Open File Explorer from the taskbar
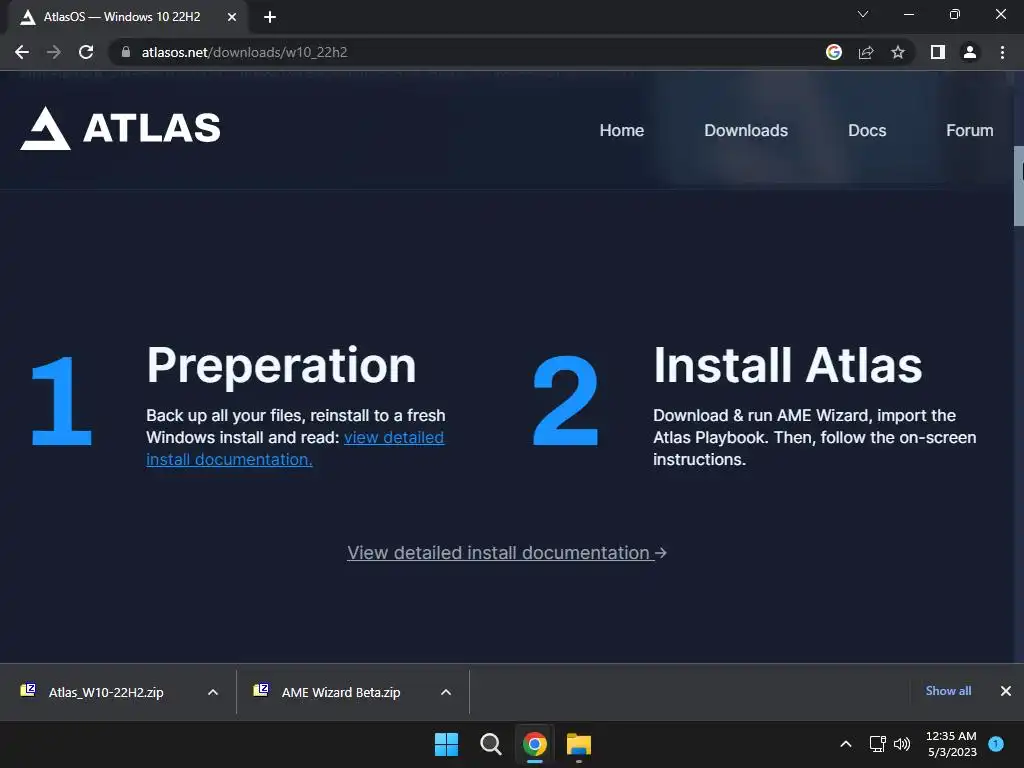 579,744
